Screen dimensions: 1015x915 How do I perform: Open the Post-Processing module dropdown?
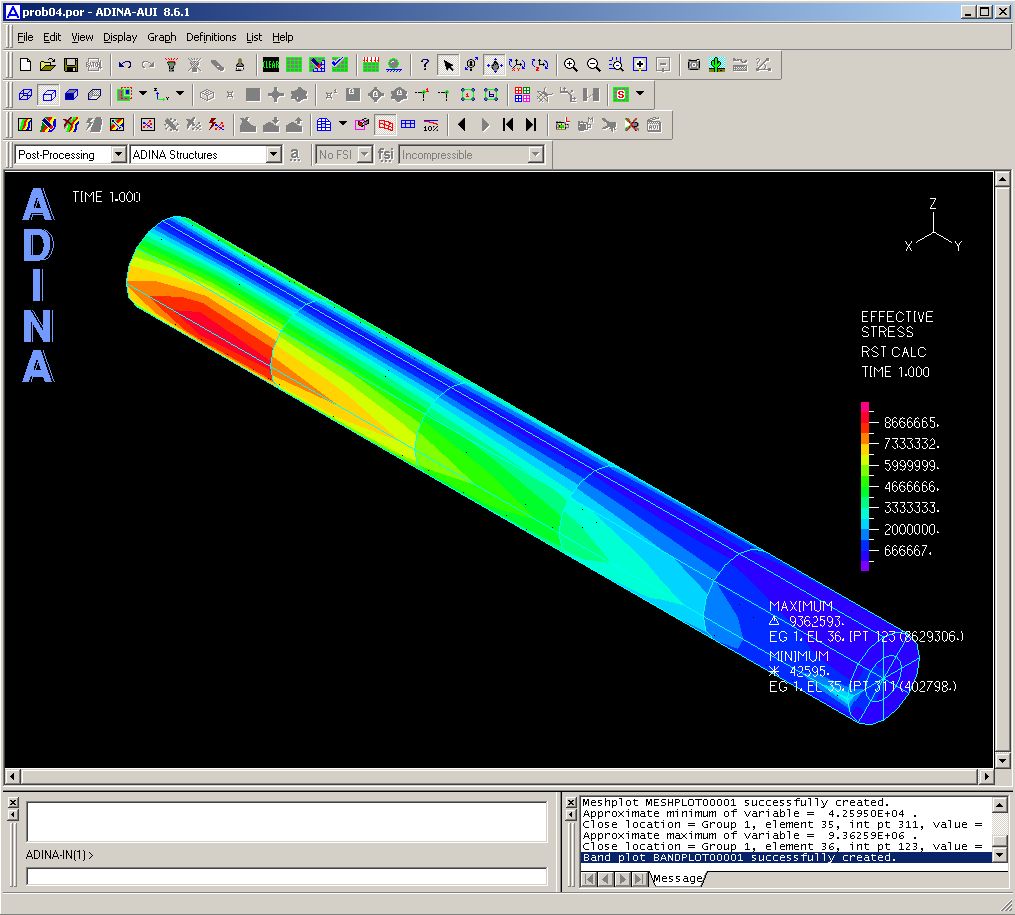click(x=119, y=155)
